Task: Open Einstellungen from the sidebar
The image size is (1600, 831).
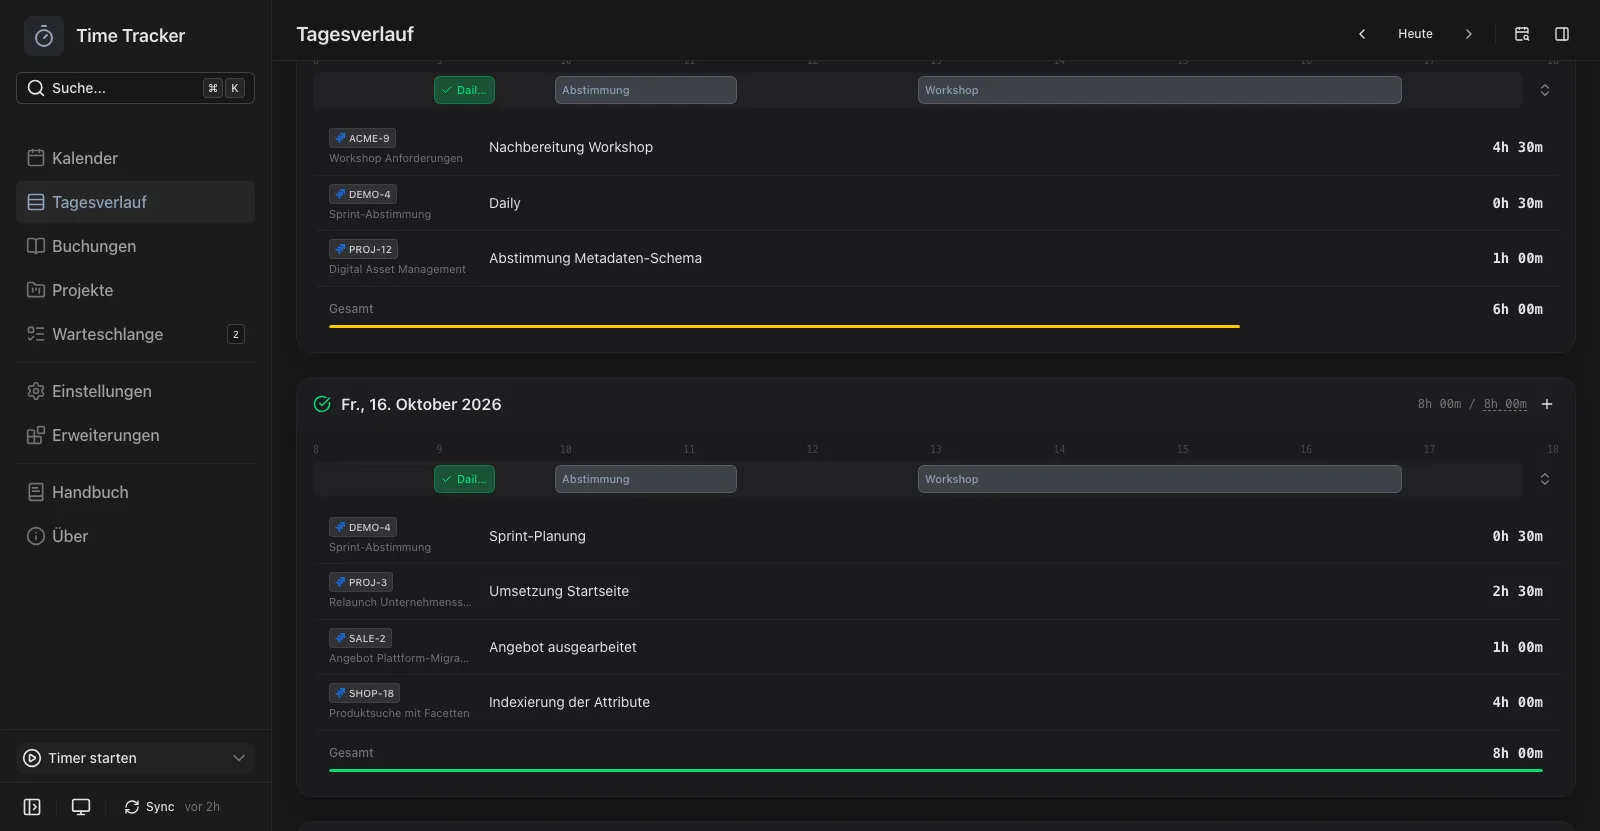Action: point(135,391)
